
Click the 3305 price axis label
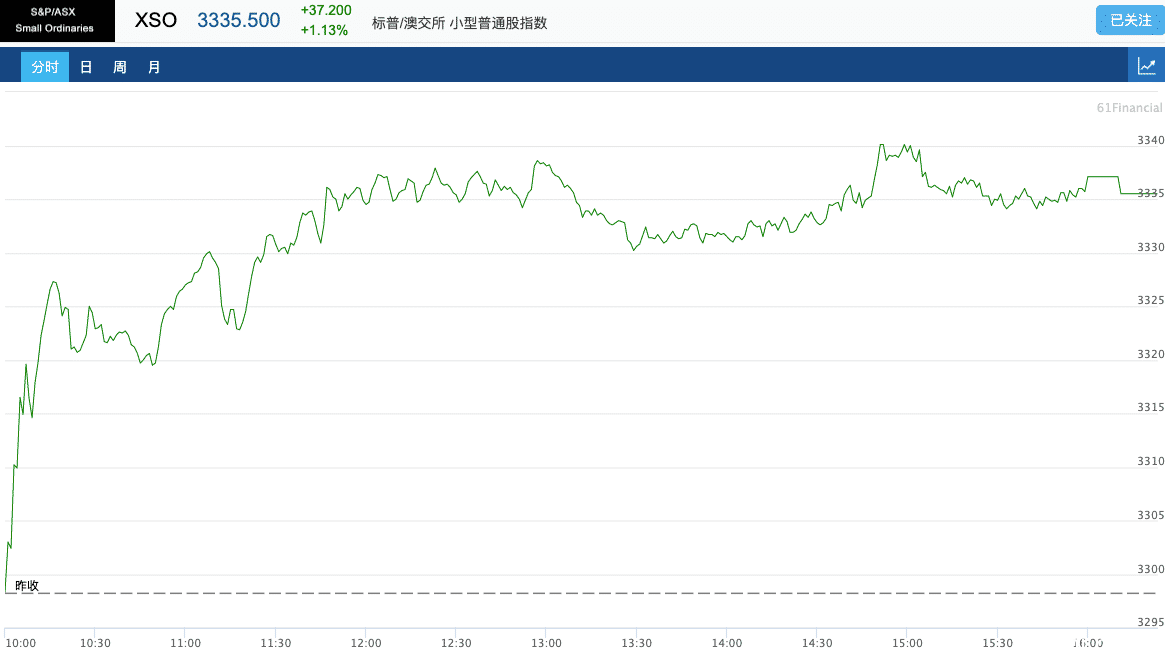pos(1150,515)
